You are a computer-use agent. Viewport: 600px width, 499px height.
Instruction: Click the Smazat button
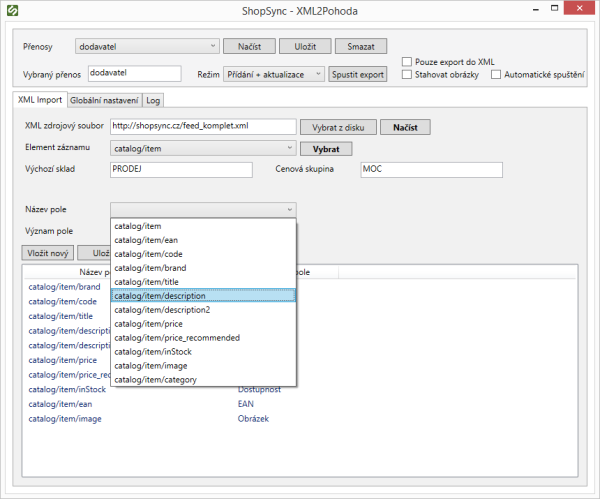point(360,46)
